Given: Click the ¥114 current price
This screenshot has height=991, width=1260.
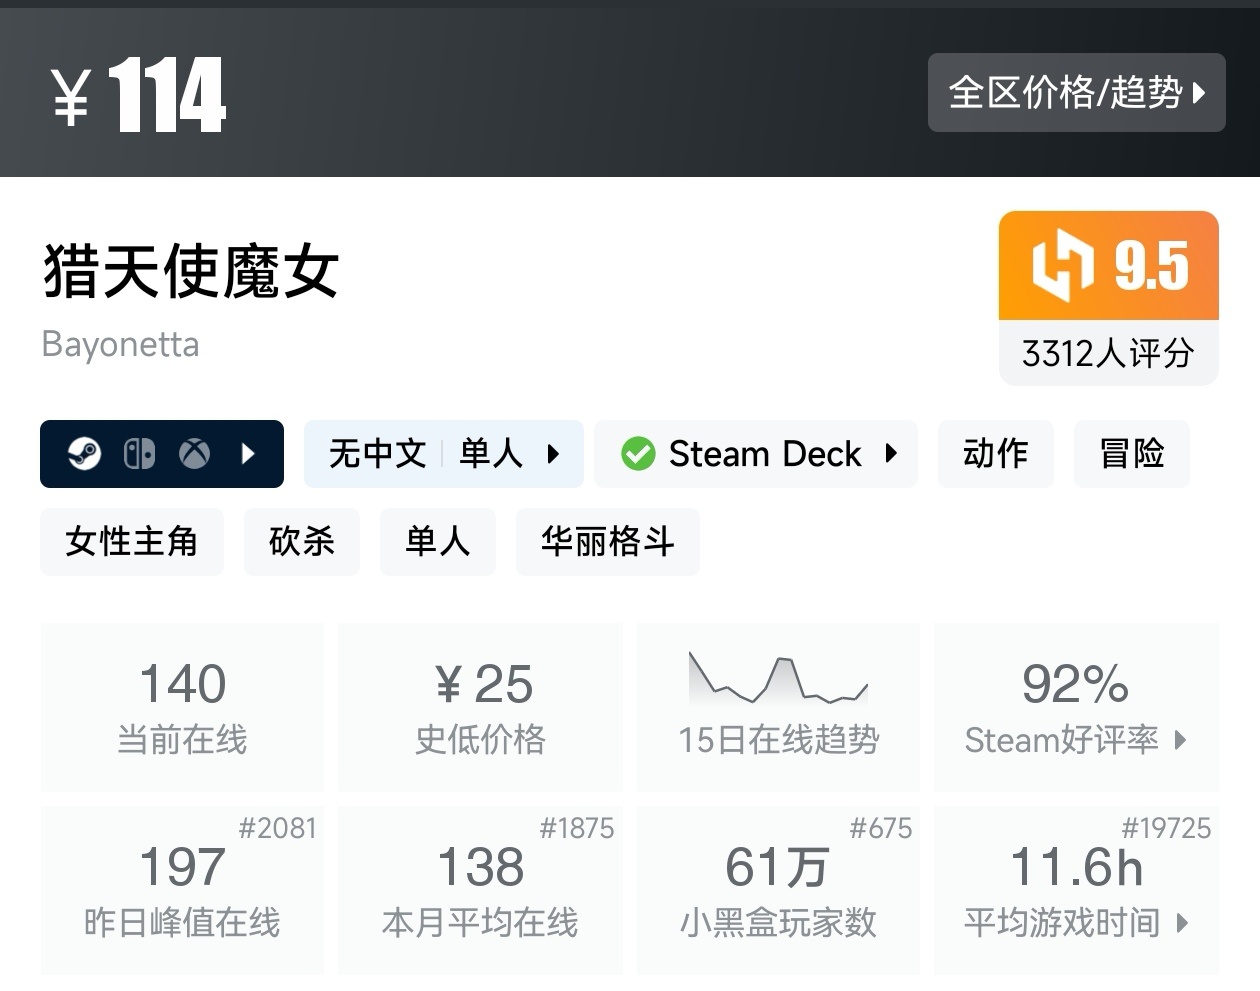Looking at the screenshot, I should [x=140, y=95].
